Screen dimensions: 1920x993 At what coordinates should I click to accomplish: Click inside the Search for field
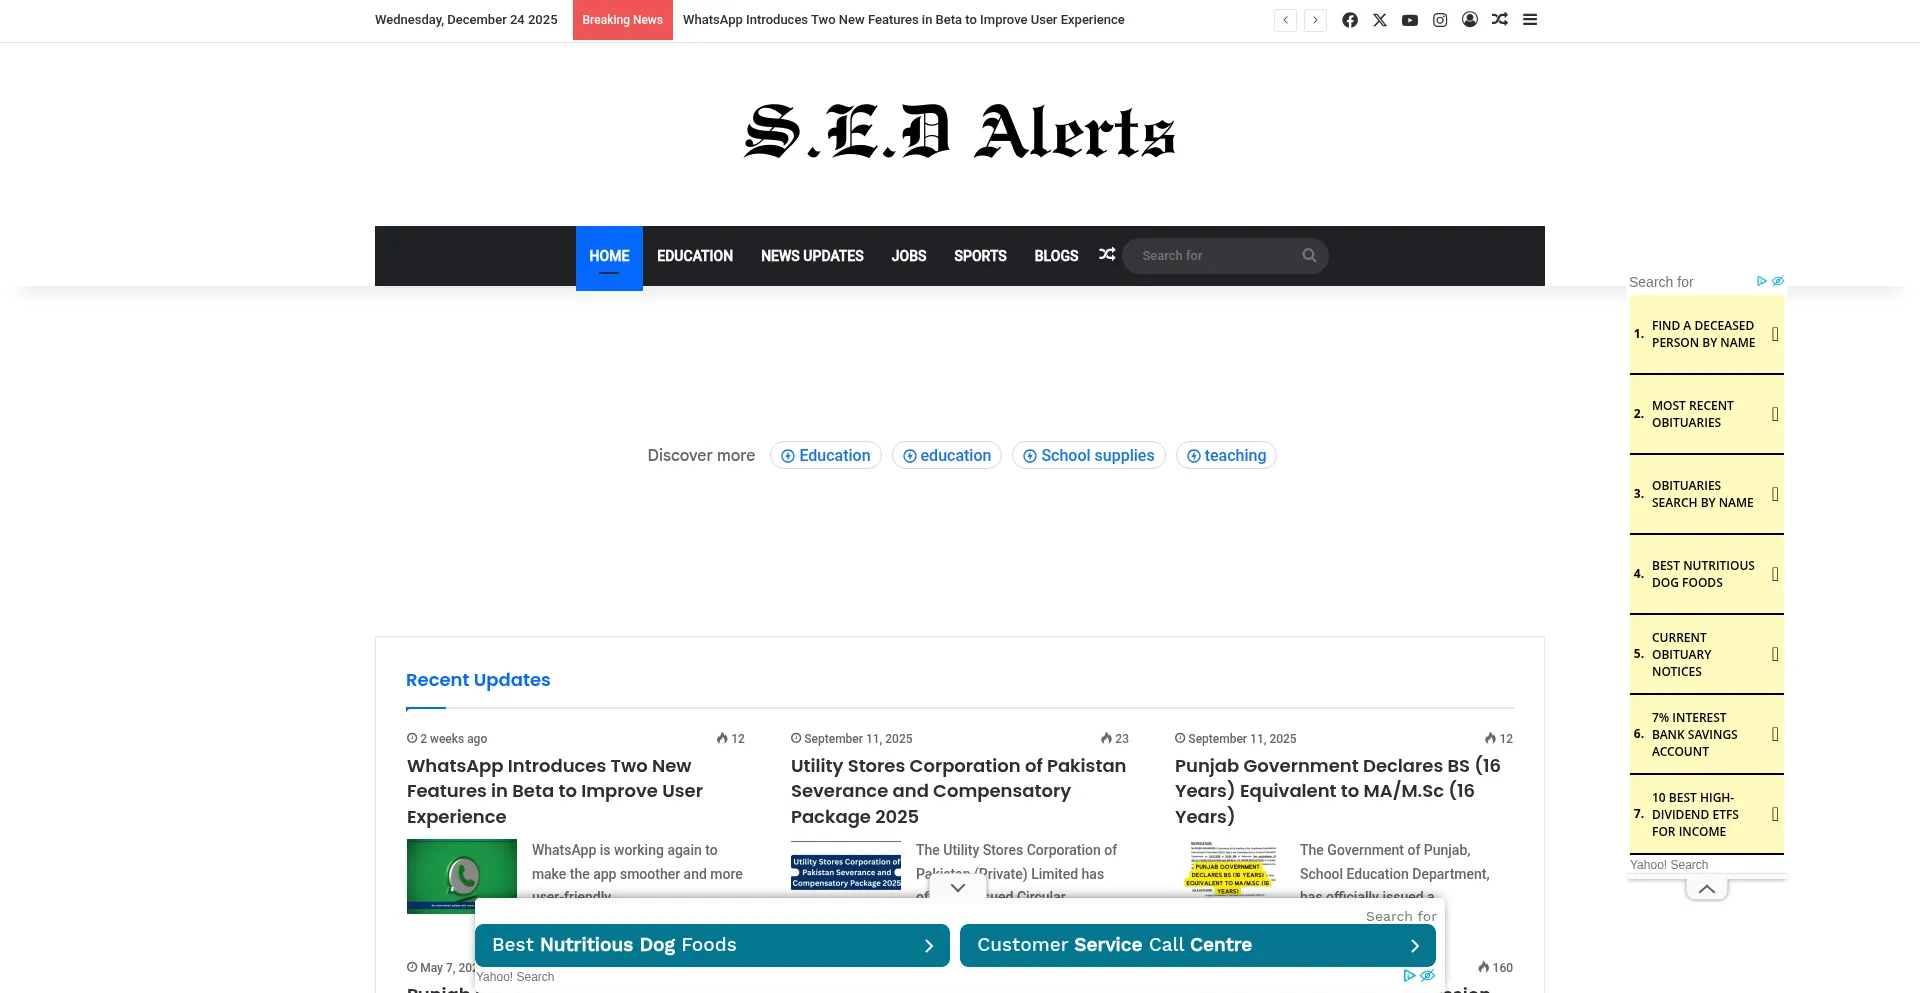[1210, 255]
